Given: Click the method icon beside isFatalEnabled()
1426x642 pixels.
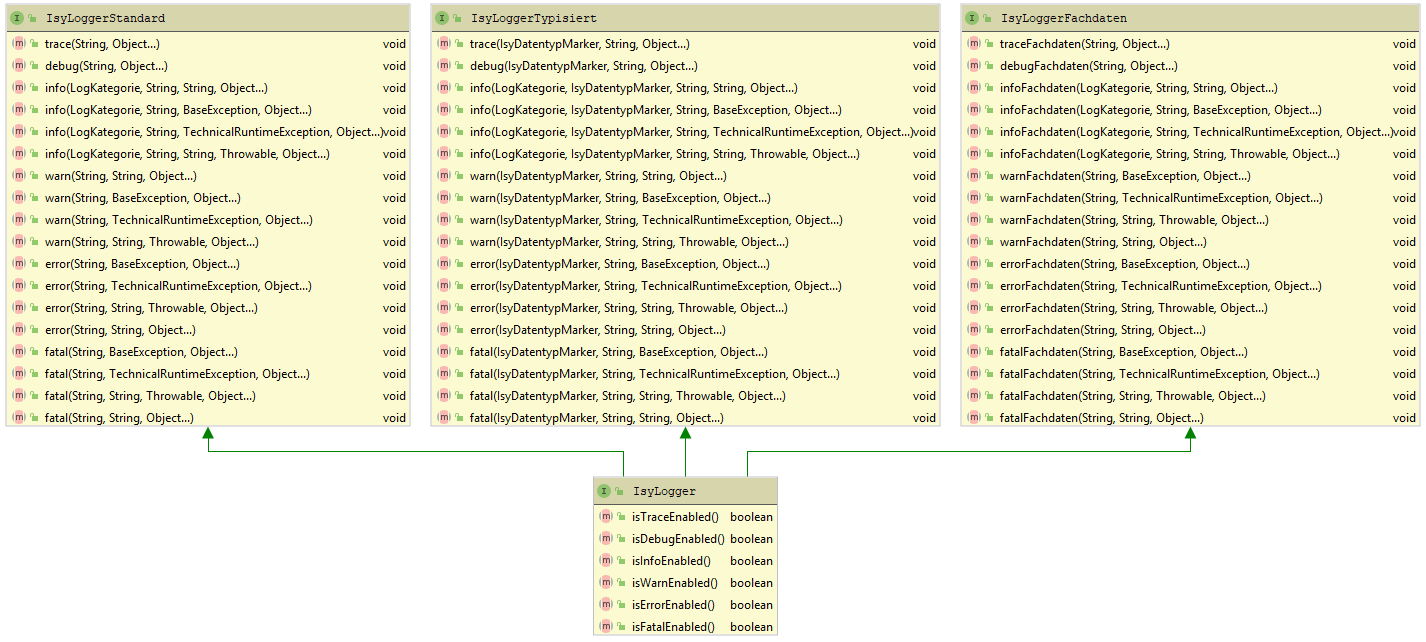Looking at the screenshot, I should [607, 627].
